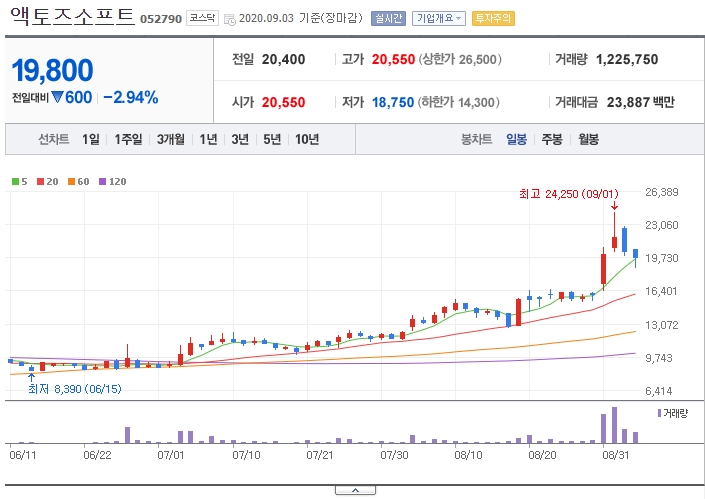Screen dimensions: 705x499
Task: Click the 거래량 volume legend swatch
Action: click(x=659, y=413)
